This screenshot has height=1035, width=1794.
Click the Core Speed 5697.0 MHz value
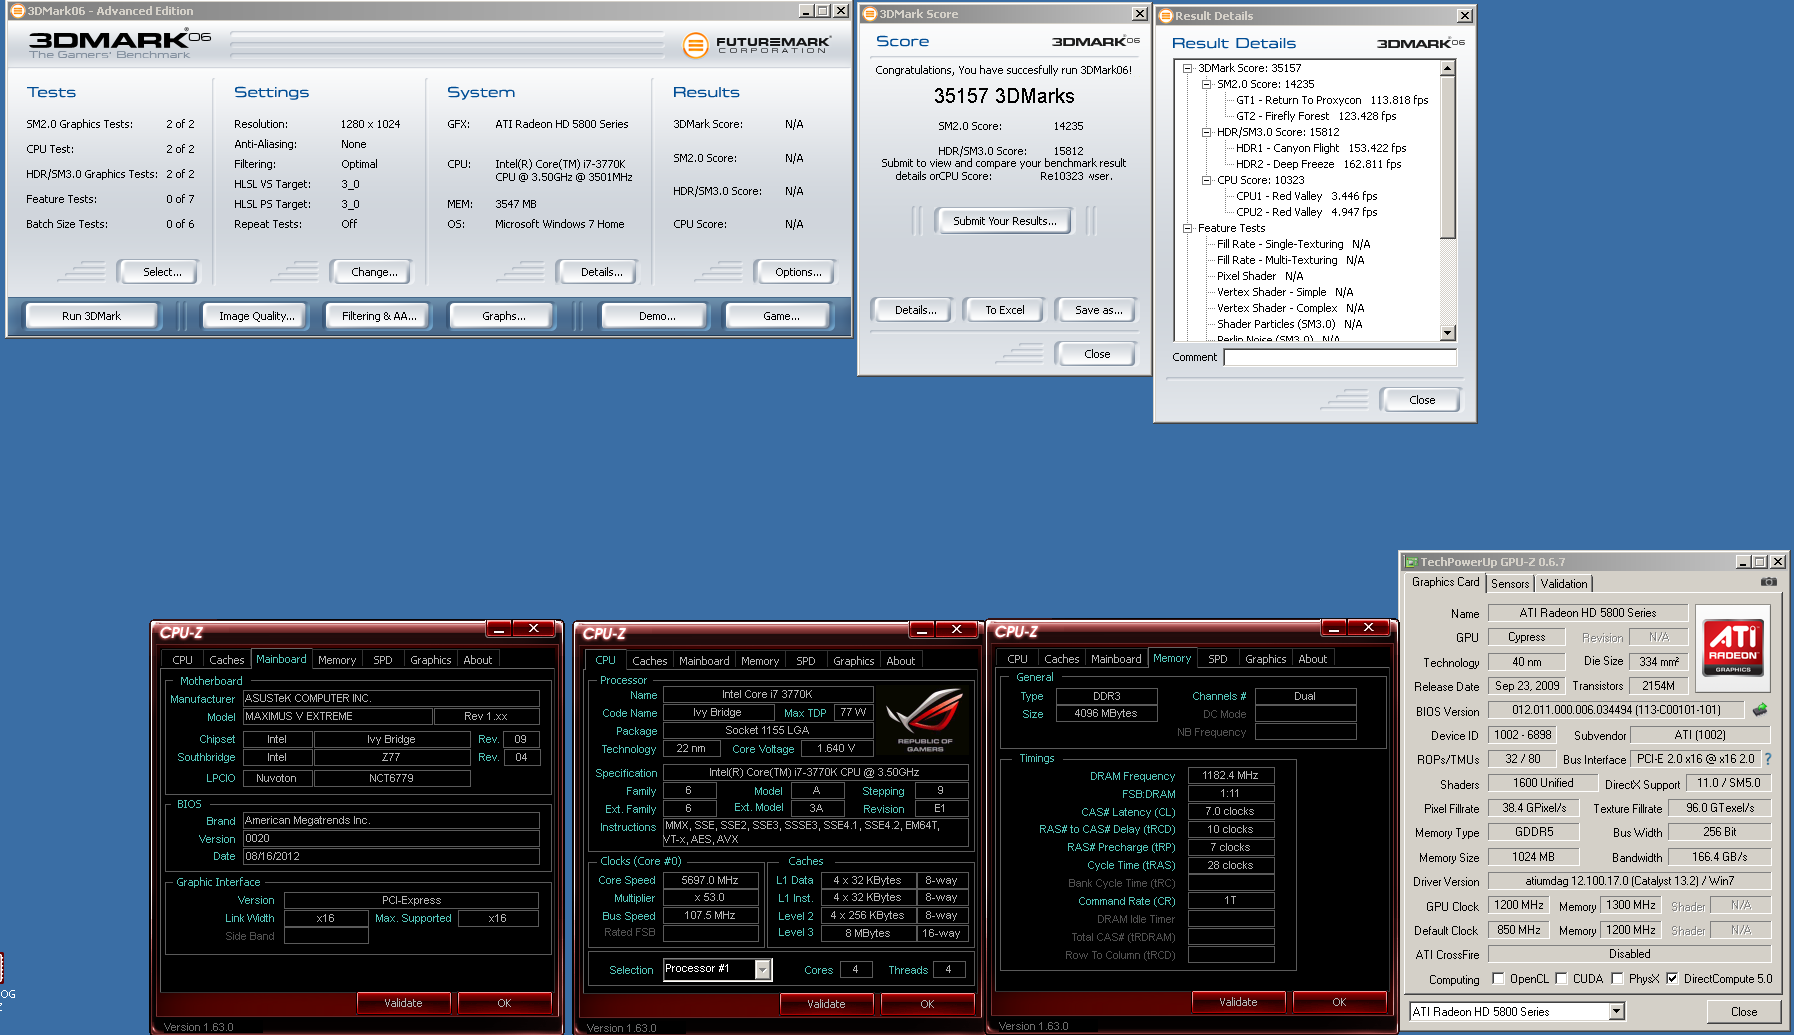point(710,880)
